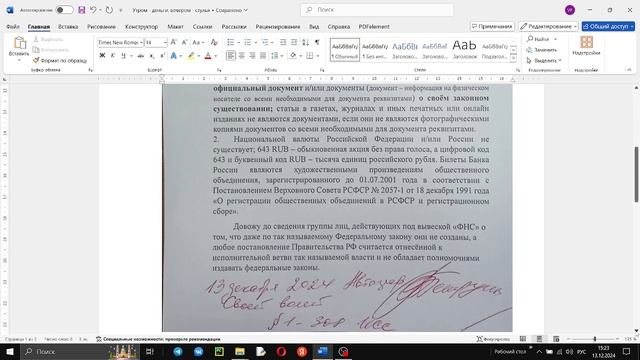
Task: Clear all formatting icon
Action: pyautogui.click(x=214, y=42)
